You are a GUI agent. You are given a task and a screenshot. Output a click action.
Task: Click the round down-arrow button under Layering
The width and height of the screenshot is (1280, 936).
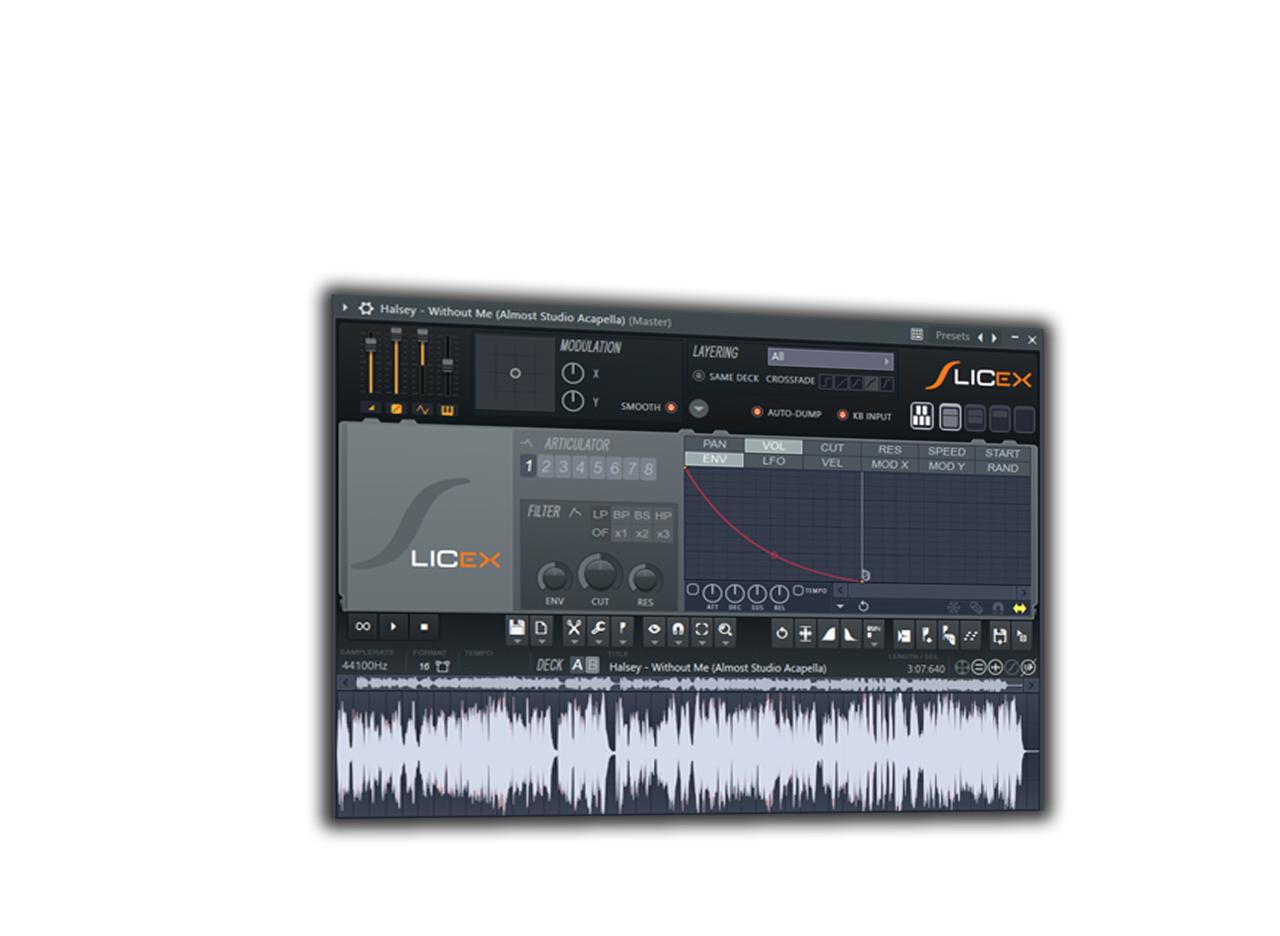tap(699, 408)
